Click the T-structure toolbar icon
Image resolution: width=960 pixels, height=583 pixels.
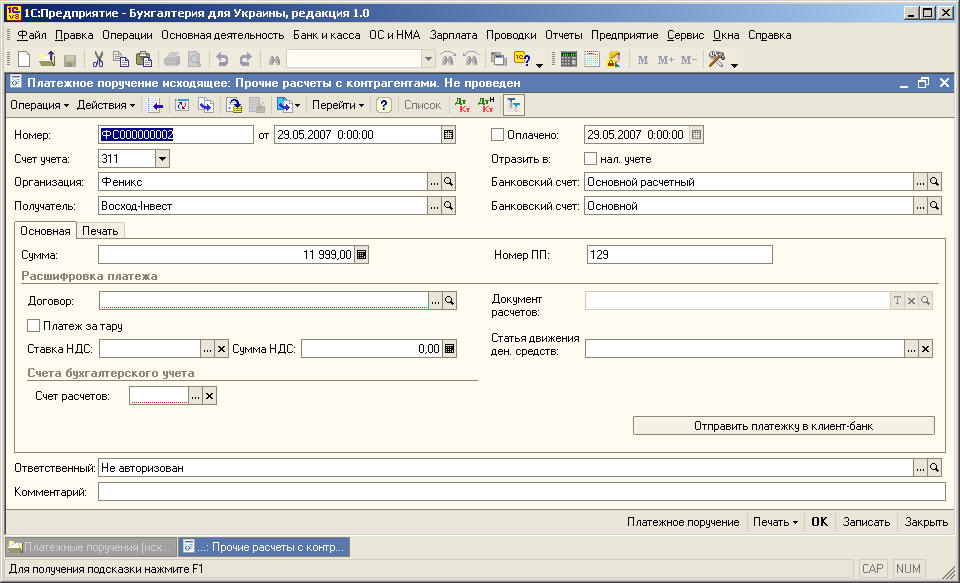[x=514, y=105]
